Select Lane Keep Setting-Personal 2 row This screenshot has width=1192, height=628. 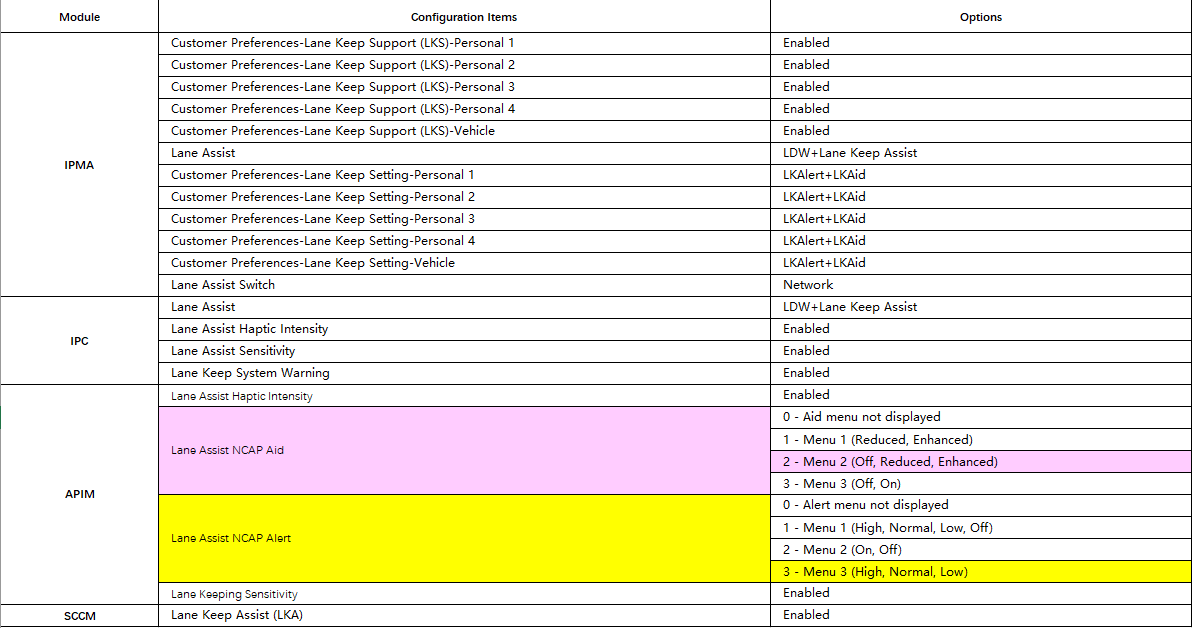click(x=323, y=197)
